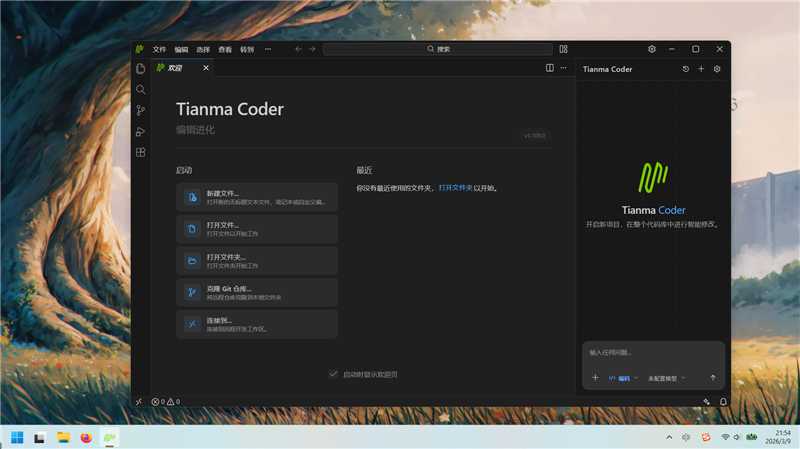The image size is (800, 449).
Task: Open the Wi-Fi network tray icon
Action: point(725,437)
